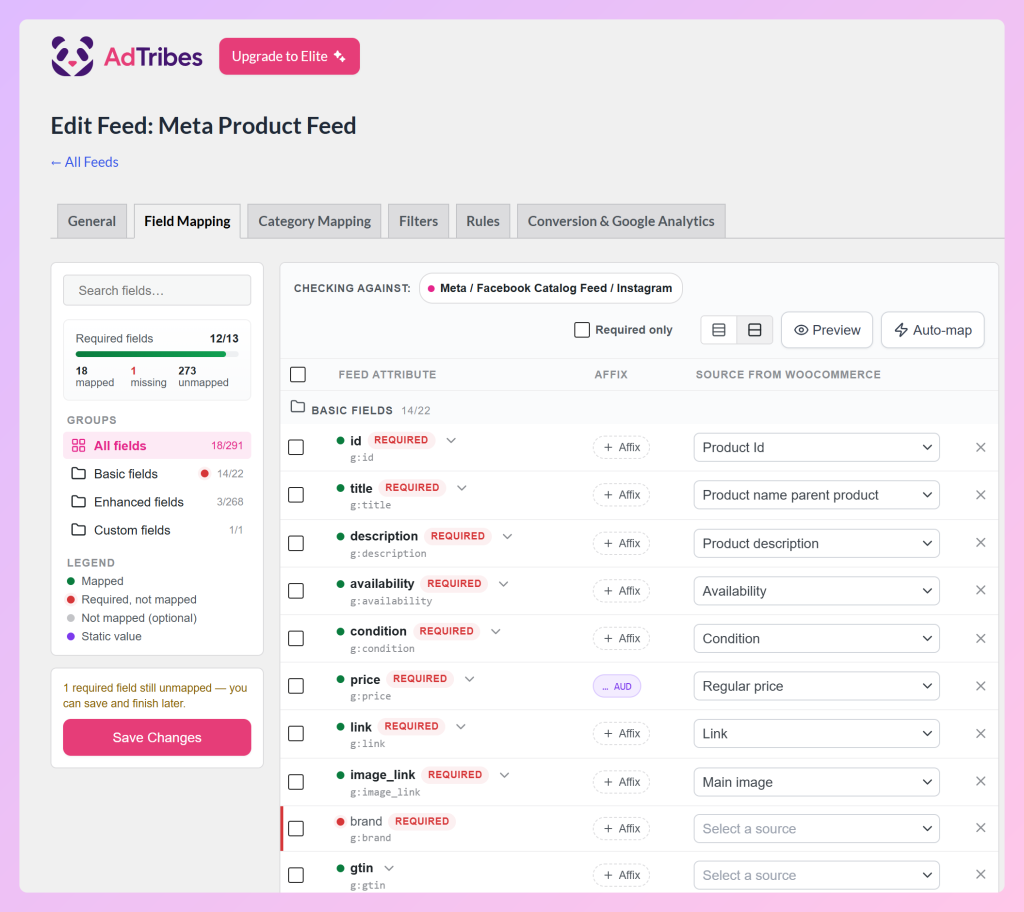Click the BASIC FIELDS section folder icon

(x=298, y=407)
